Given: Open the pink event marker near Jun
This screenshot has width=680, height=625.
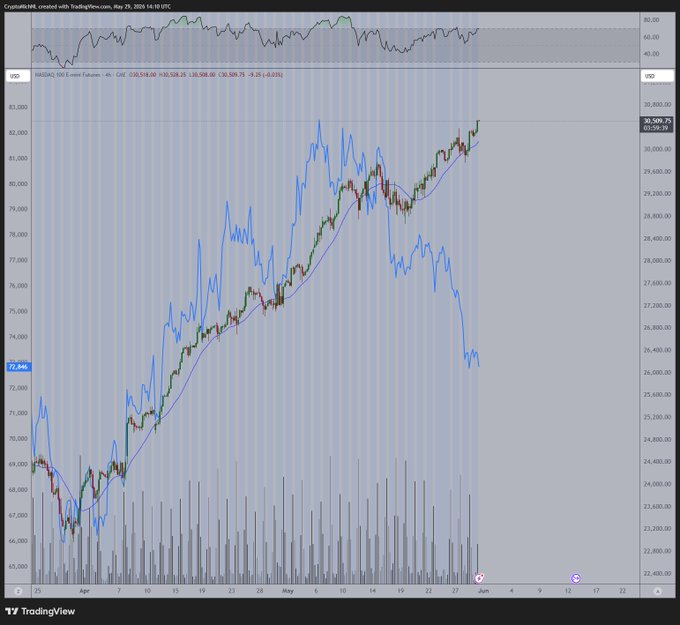Looking at the screenshot, I should click(x=479, y=578).
